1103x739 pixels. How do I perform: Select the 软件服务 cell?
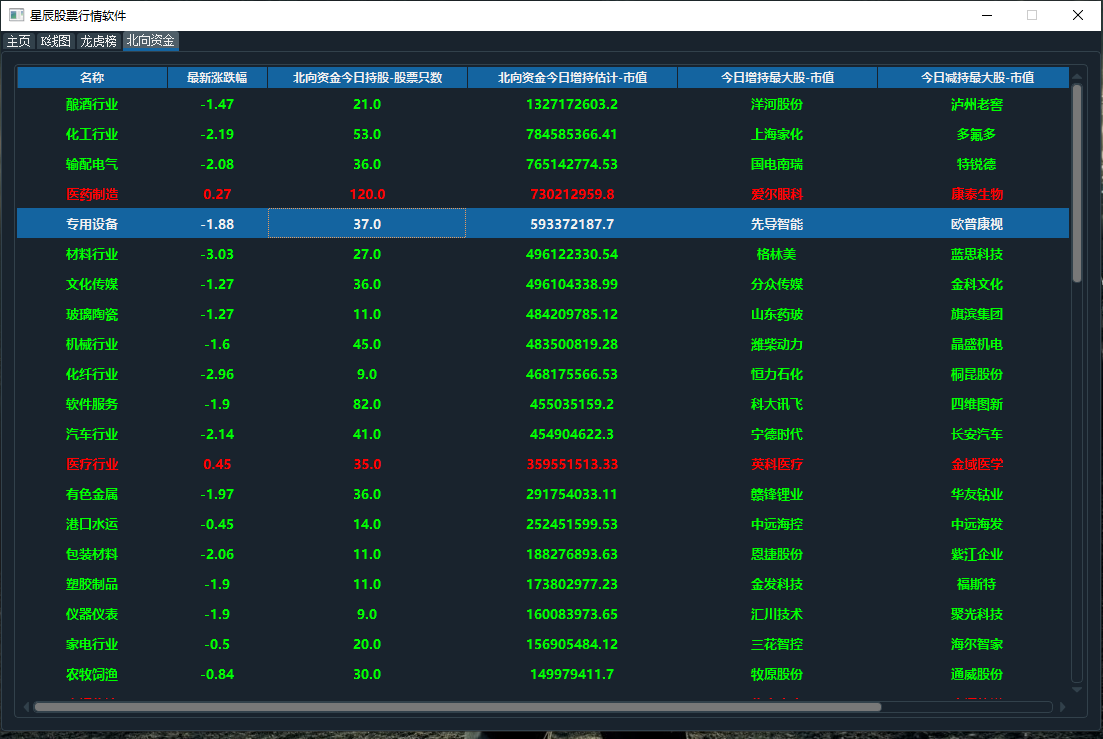pyautogui.click(x=92, y=404)
